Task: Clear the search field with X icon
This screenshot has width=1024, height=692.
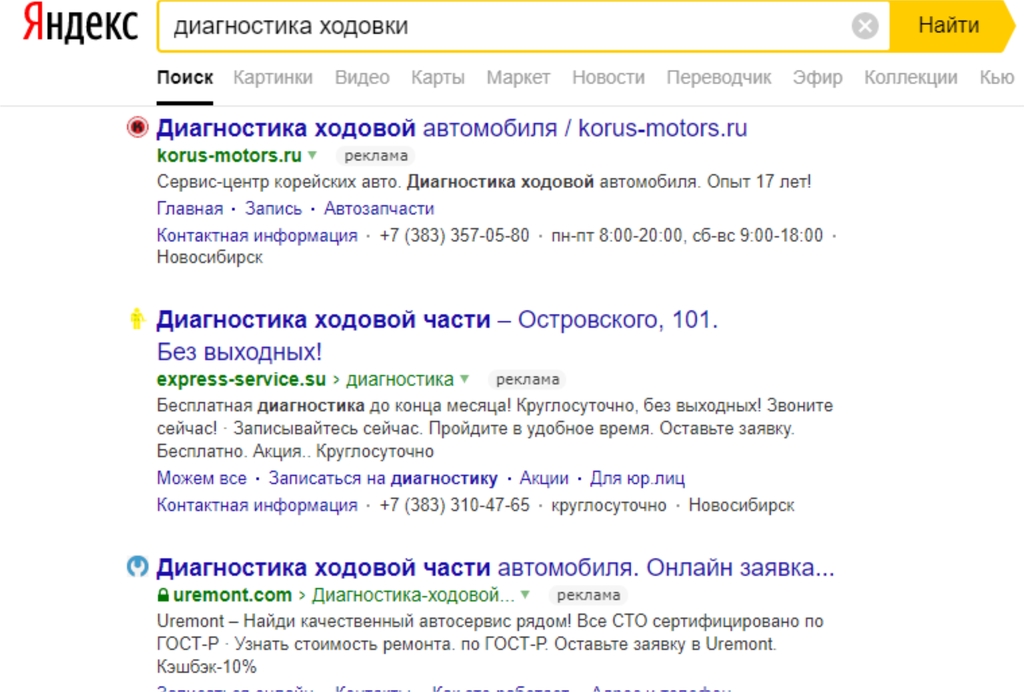Action: (x=865, y=26)
